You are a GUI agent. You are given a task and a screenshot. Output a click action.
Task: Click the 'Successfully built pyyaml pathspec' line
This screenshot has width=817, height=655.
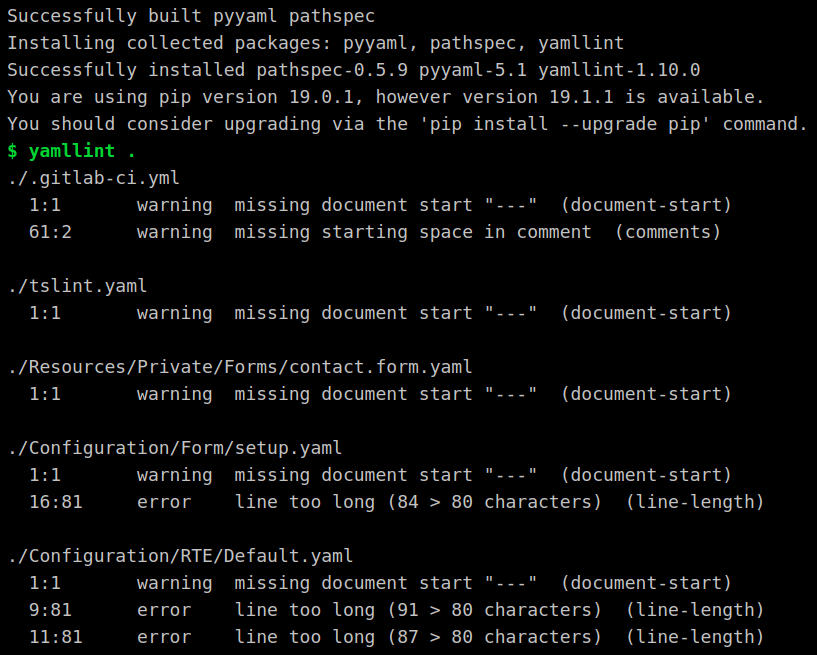191,16
